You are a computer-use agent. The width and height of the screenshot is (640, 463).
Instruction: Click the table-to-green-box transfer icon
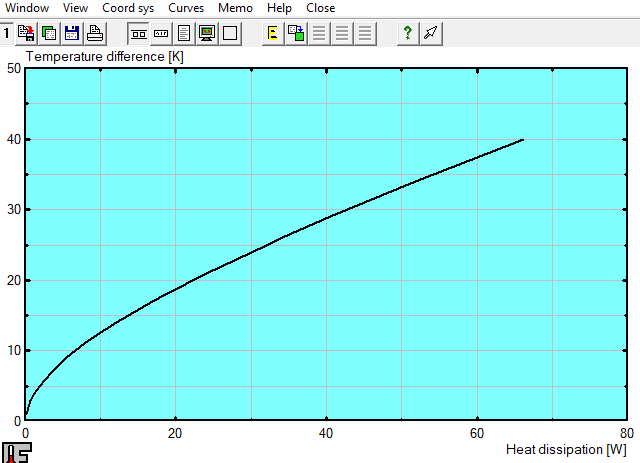click(x=296, y=33)
